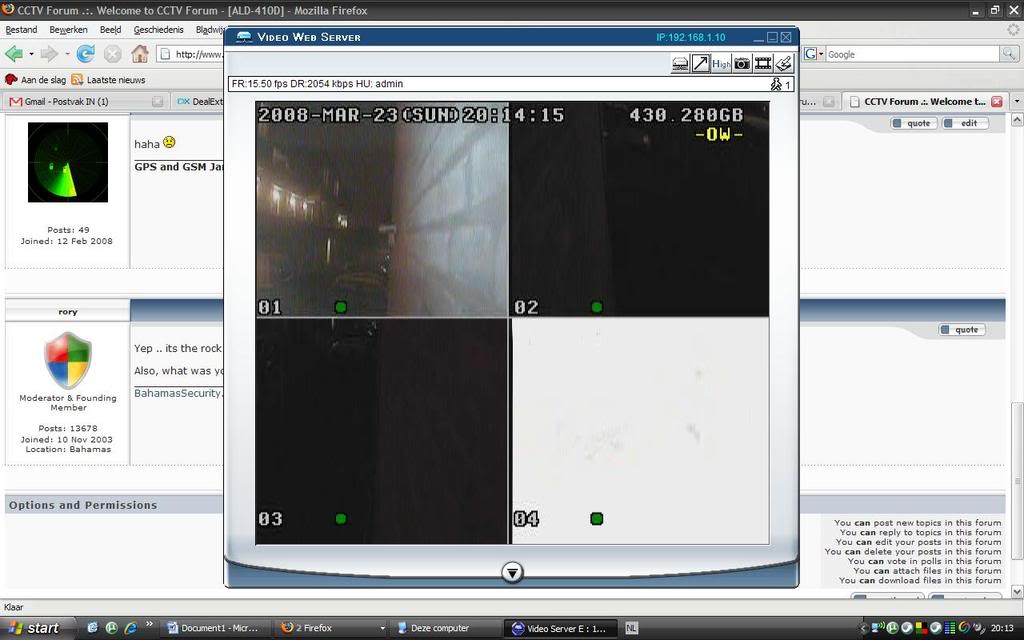Open Video Server E taskbar item
Screen dimensions: 1024x640
559,628
